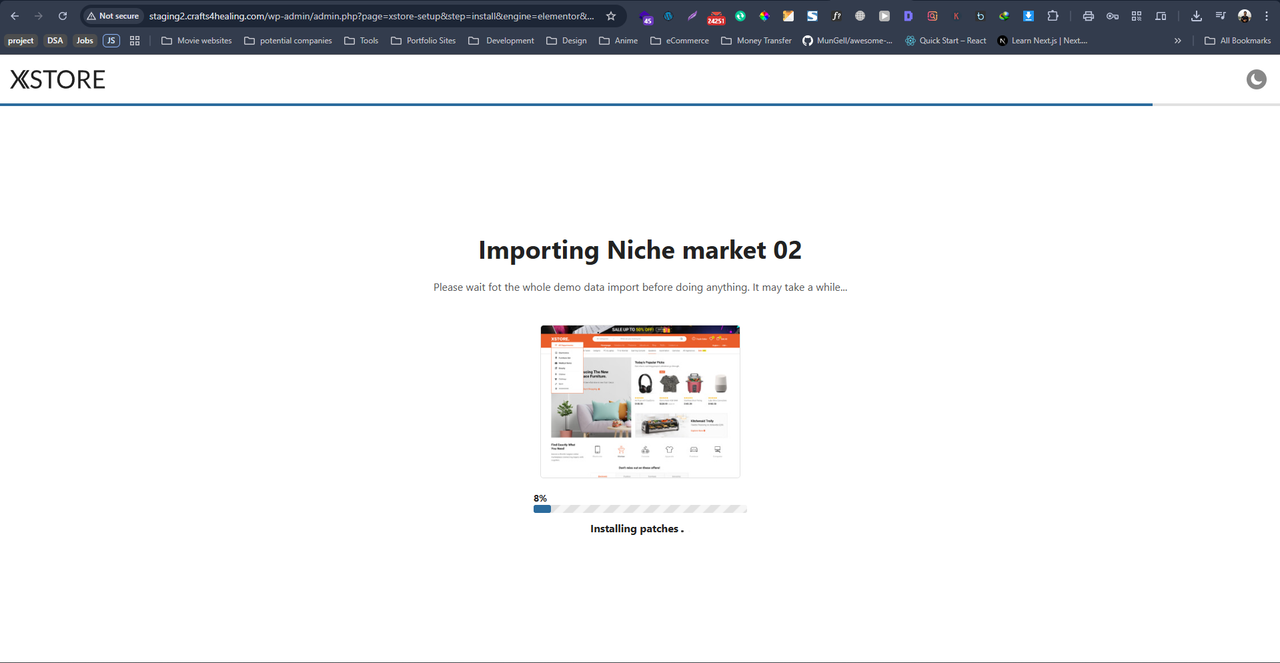
Task: Open the Learn Next.js bookmark
Action: (x=1042, y=41)
